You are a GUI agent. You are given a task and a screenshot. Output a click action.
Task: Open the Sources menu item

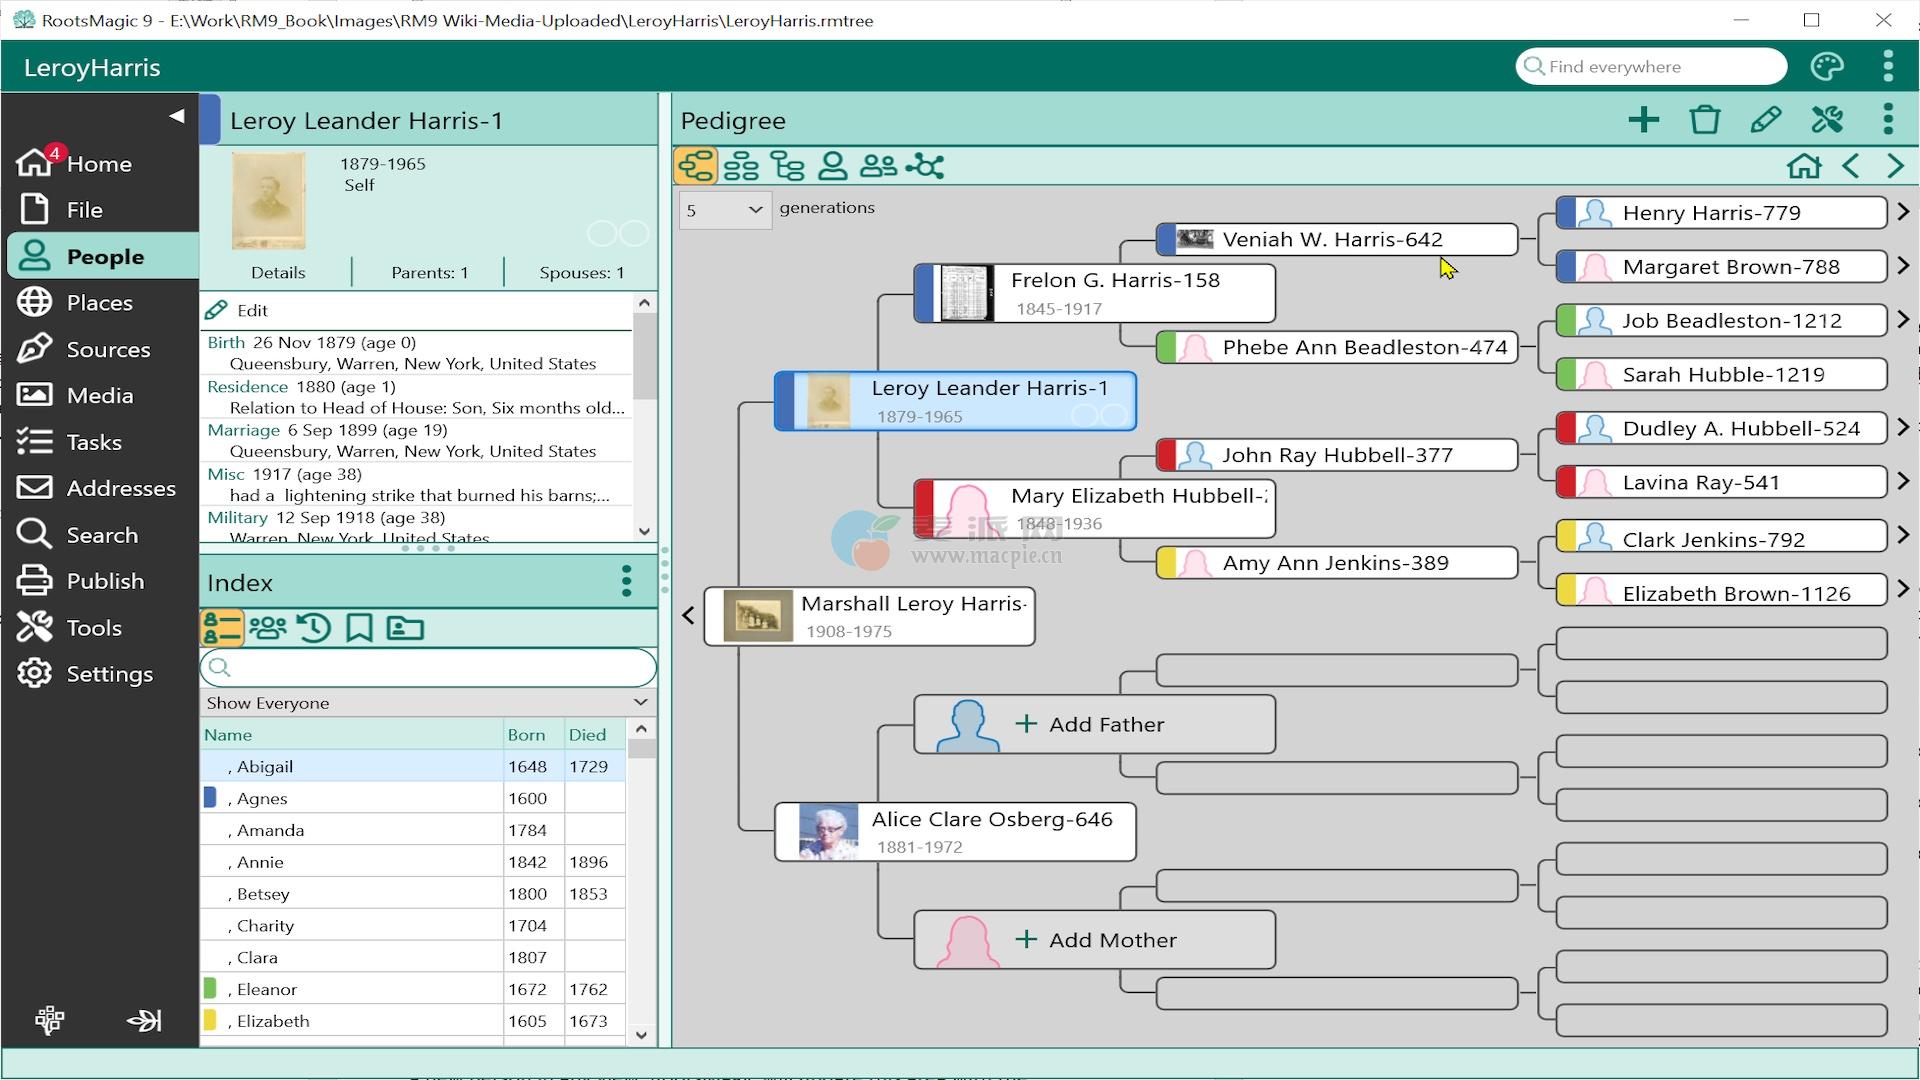108,349
